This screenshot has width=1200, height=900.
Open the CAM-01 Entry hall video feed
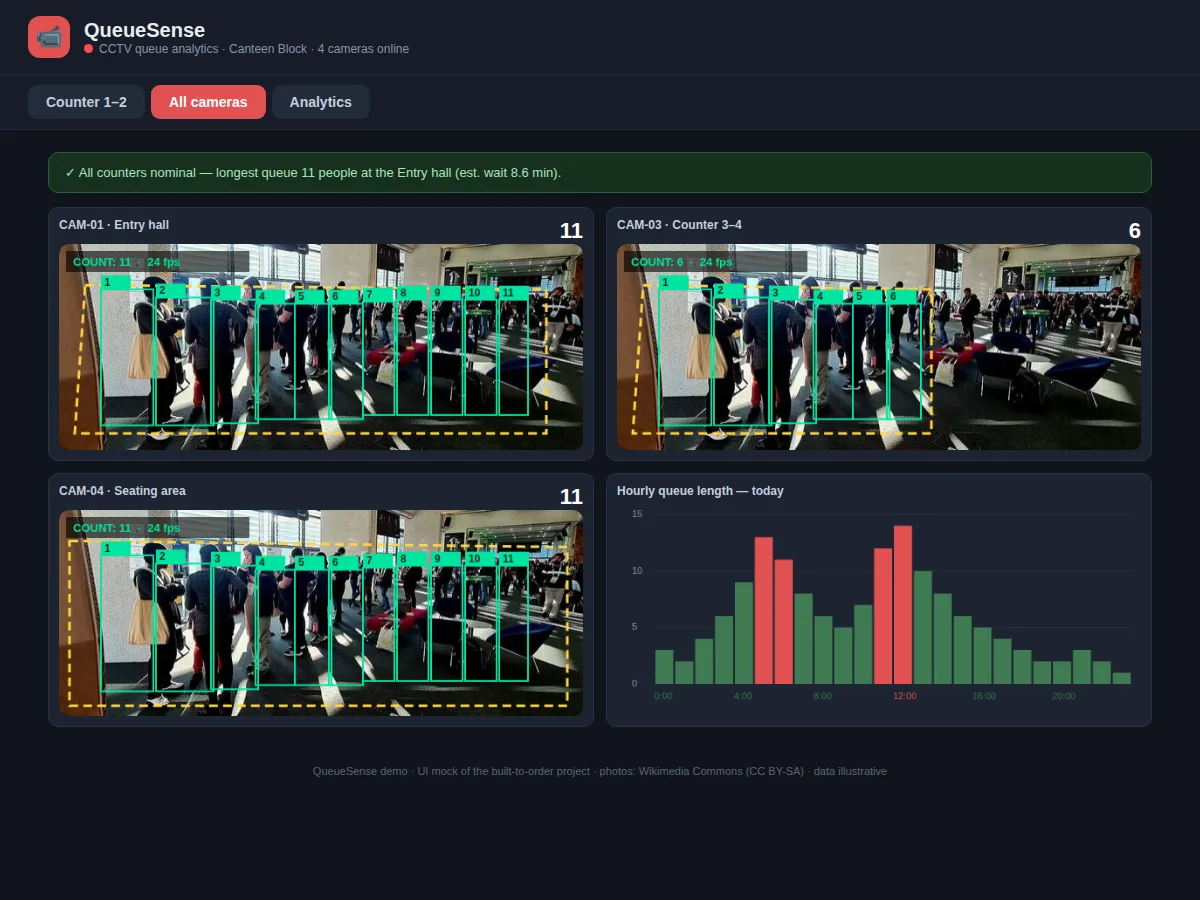[321, 347]
